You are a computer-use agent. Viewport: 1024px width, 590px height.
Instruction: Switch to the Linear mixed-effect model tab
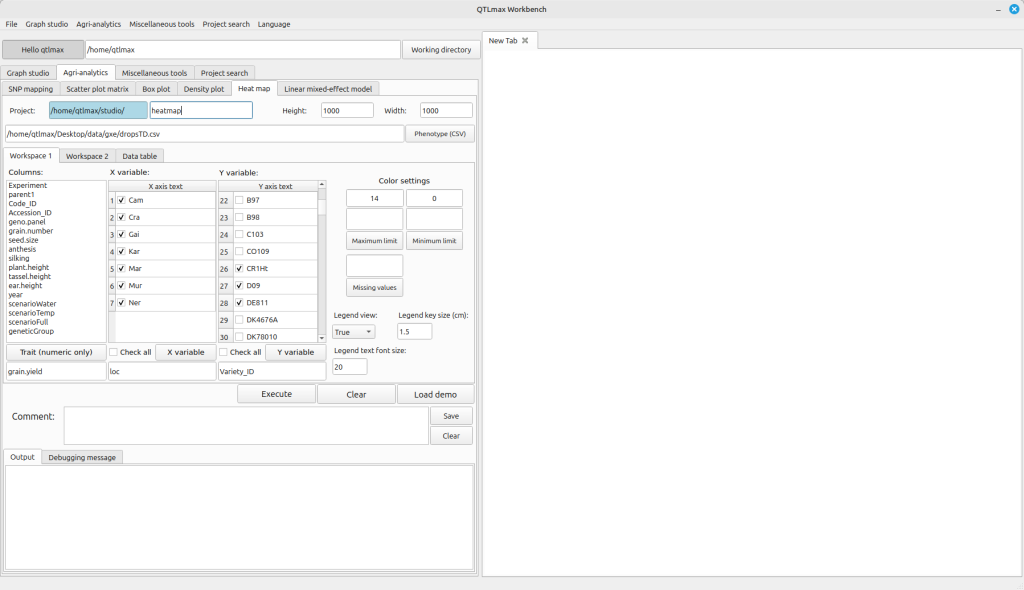tap(328, 89)
